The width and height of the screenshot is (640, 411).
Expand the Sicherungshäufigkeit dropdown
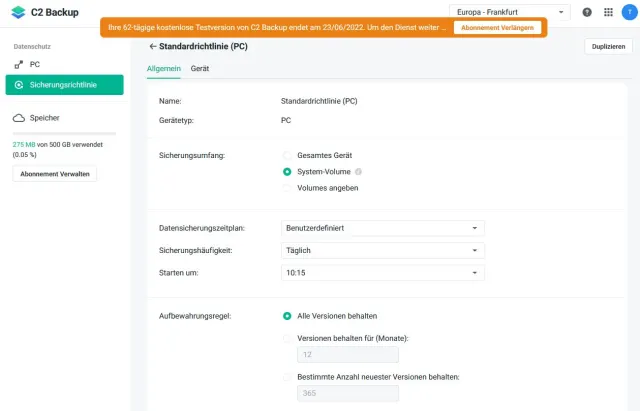tap(383, 250)
